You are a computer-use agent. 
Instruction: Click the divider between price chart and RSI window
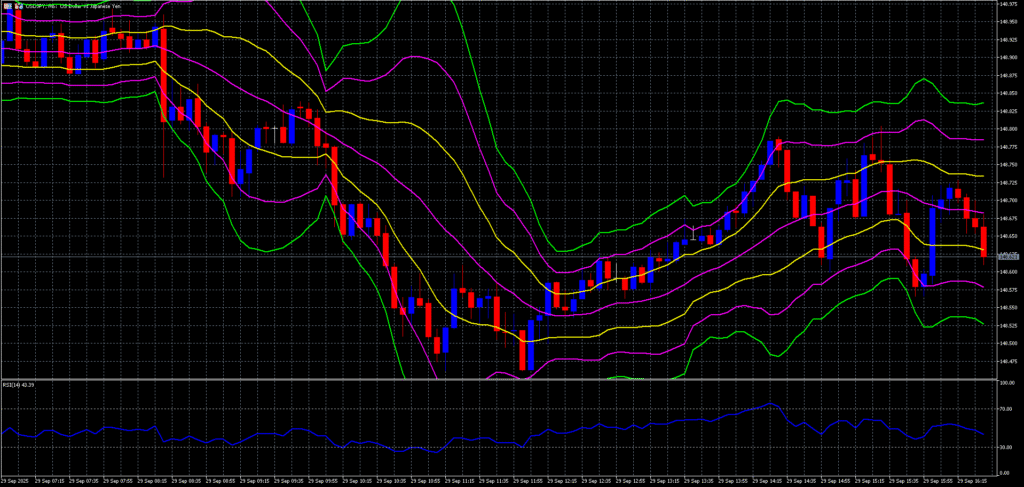(x=500, y=379)
